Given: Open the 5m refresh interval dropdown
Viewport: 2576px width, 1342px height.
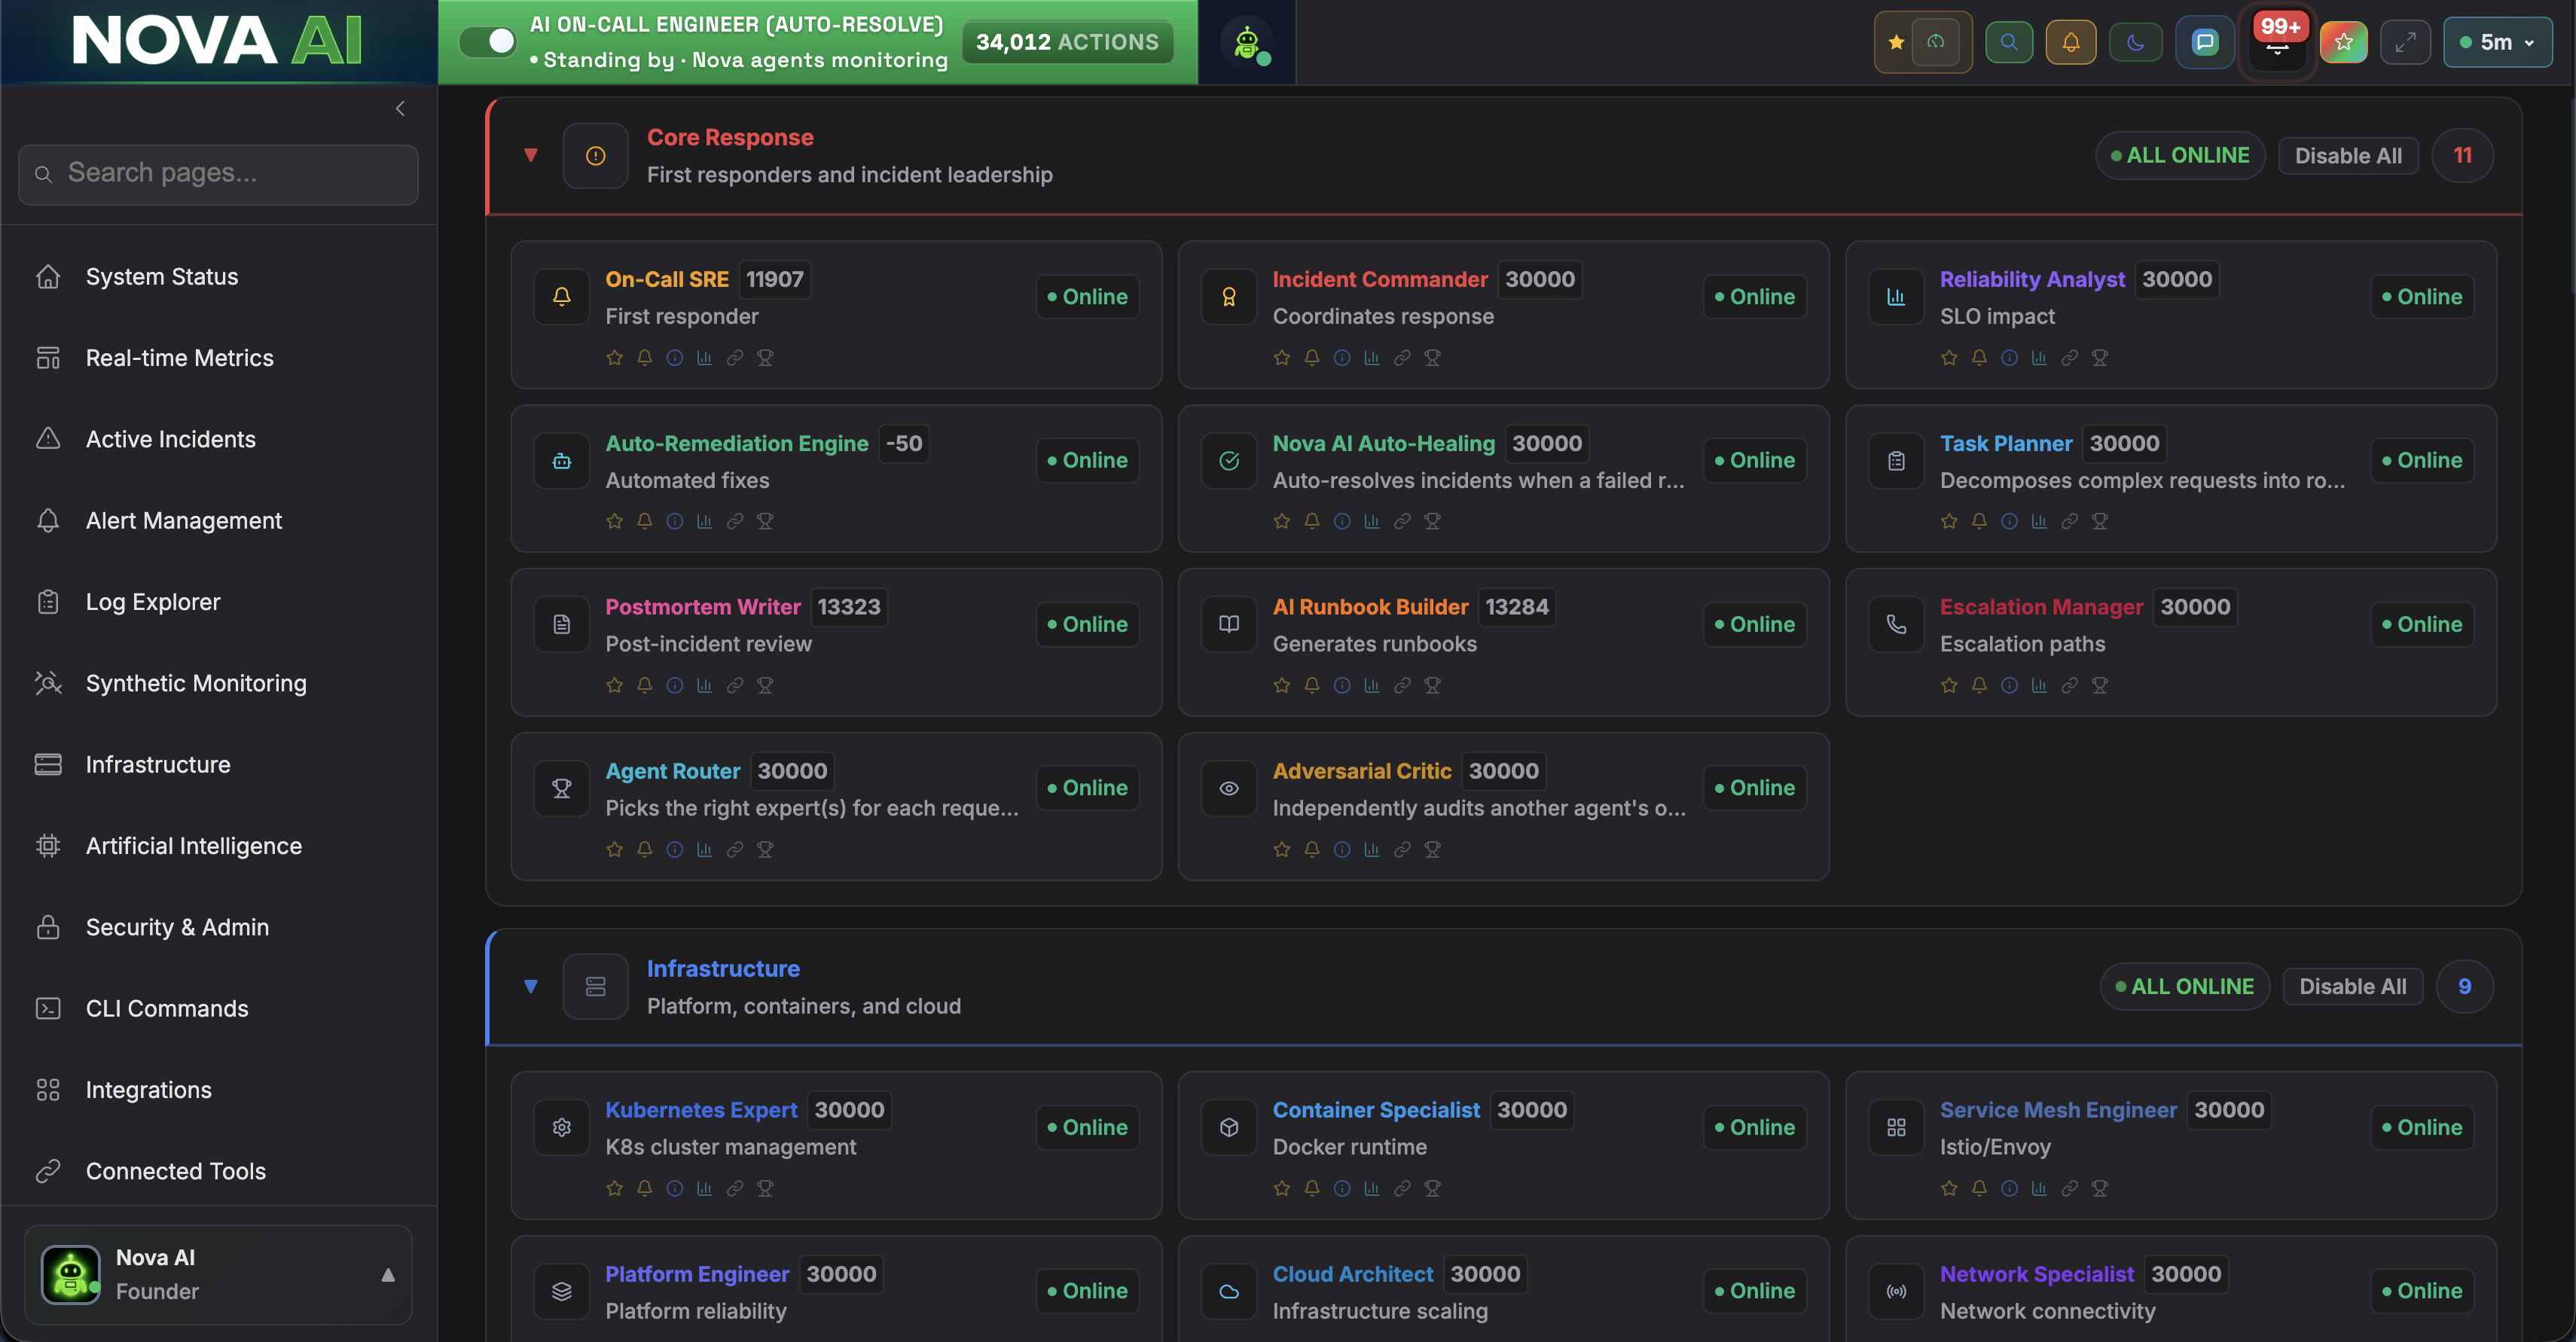Looking at the screenshot, I should [x=2497, y=42].
